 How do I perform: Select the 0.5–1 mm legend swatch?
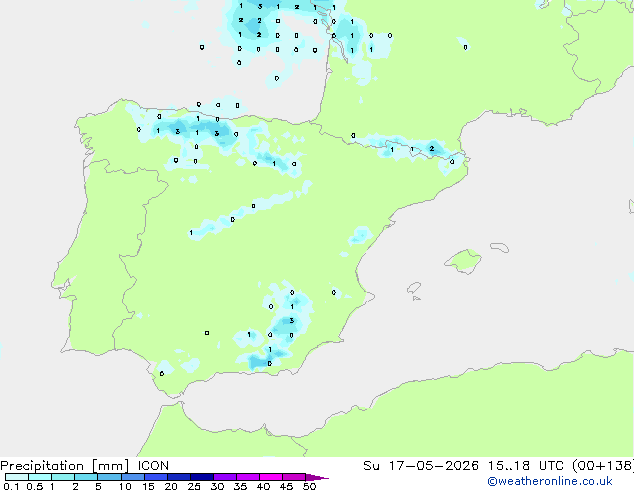pos(40,477)
